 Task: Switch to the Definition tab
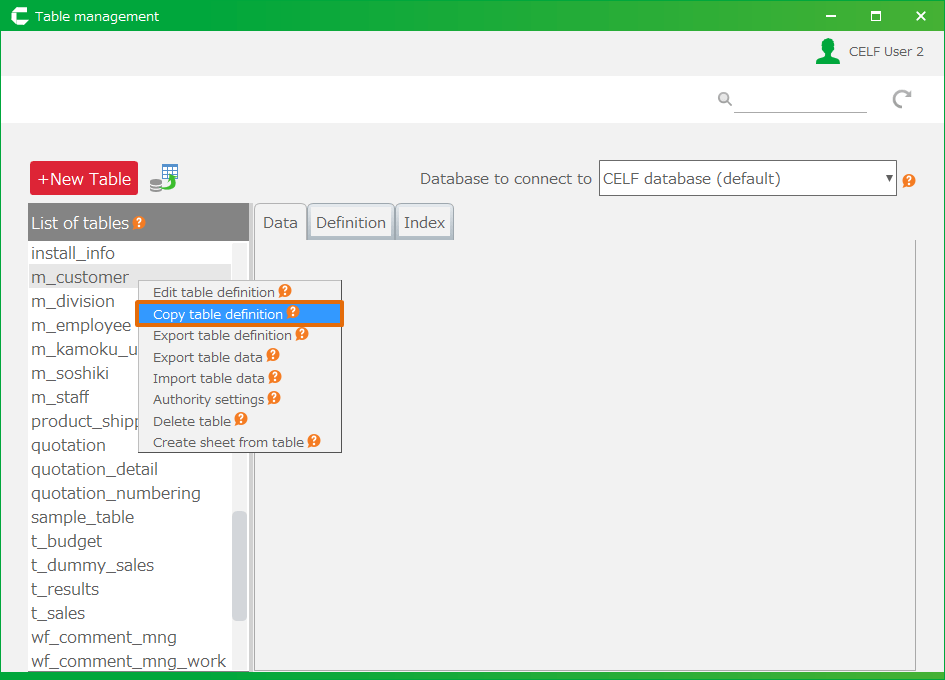pyautogui.click(x=351, y=223)
